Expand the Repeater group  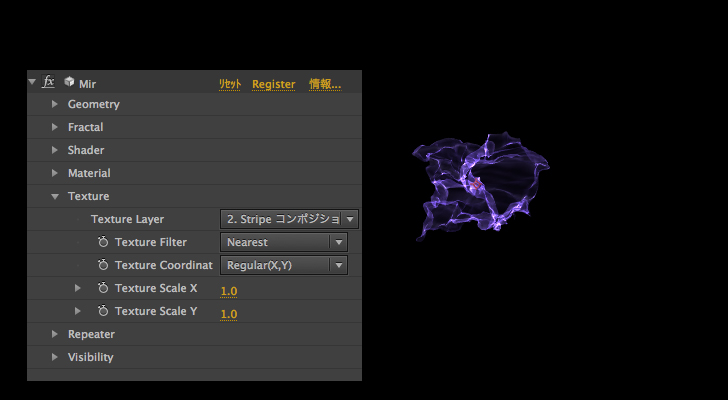click(x=55, y=334)
